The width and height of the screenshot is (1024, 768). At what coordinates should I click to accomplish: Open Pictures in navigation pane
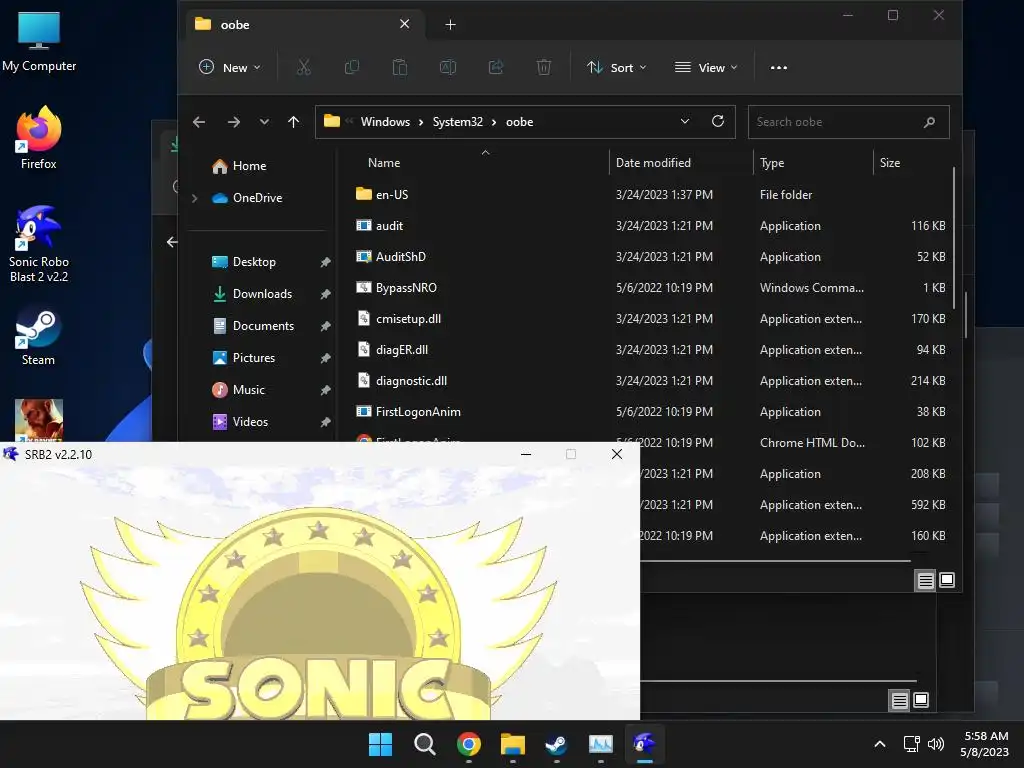point(253,358)
